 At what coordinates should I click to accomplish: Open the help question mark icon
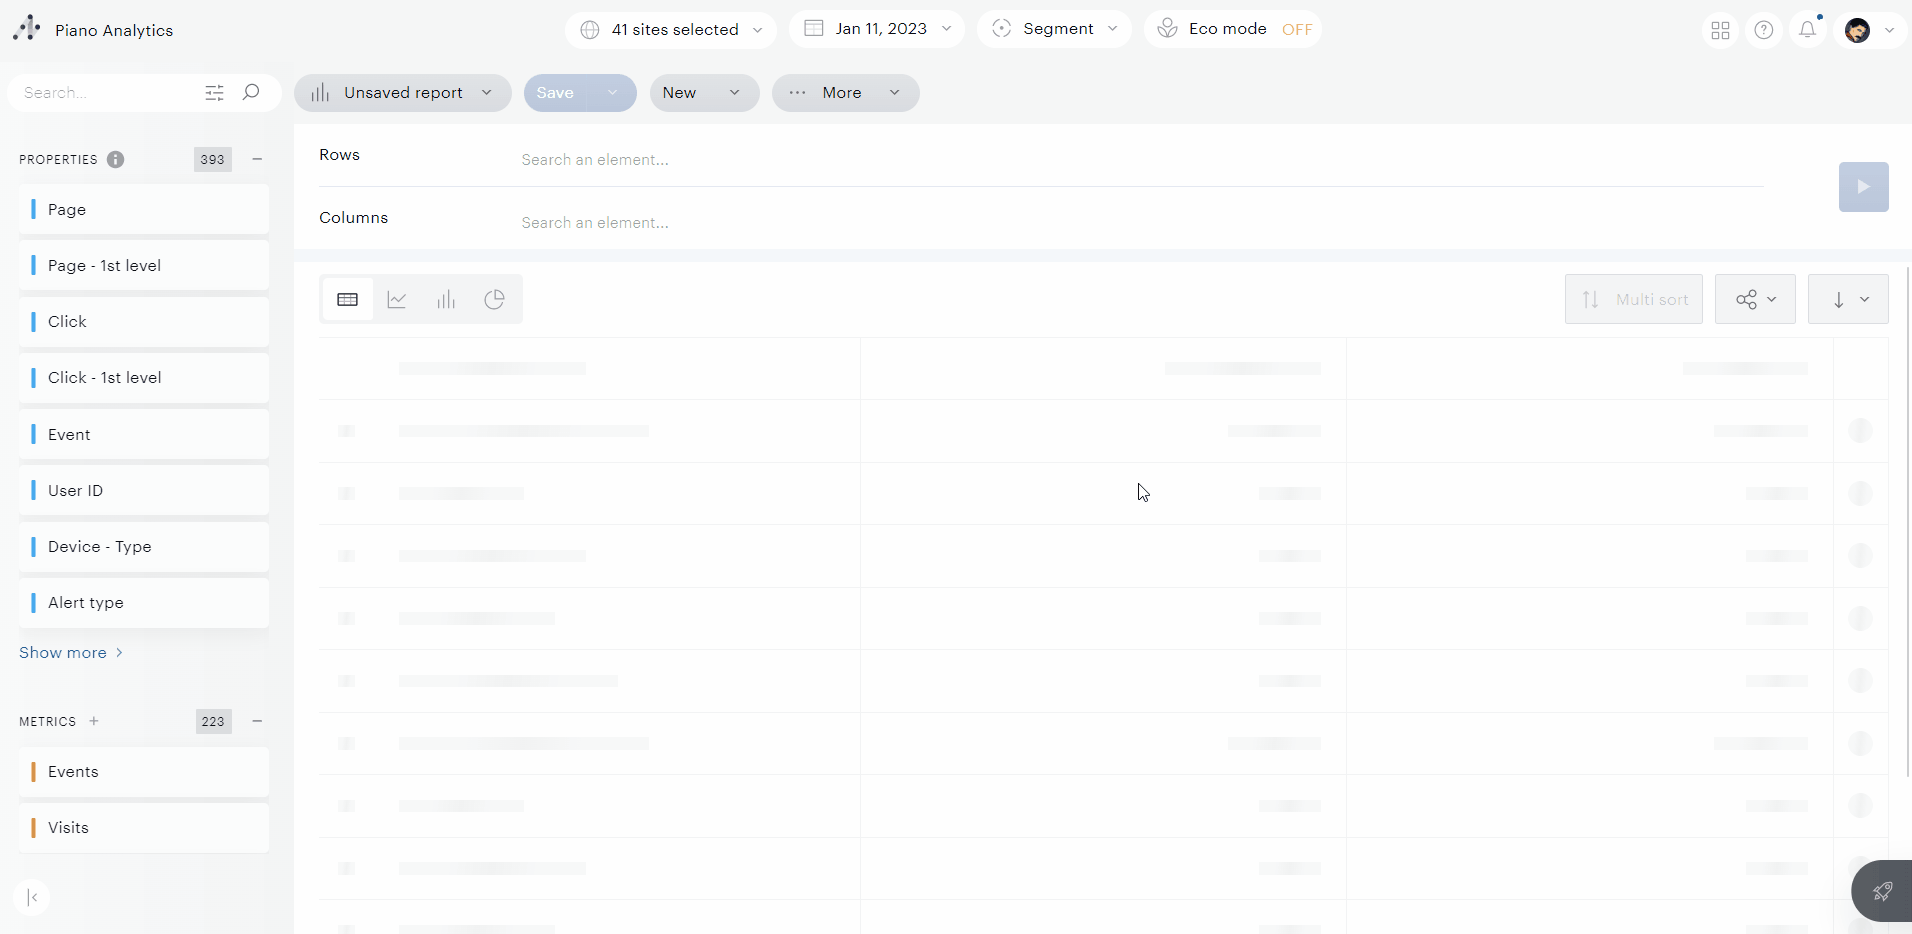pyautogui.click(x=1763, y=30)
